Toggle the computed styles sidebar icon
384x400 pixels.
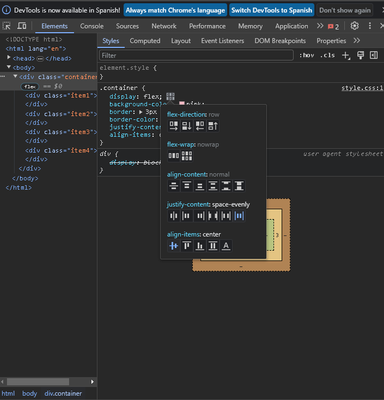point(374,55)
